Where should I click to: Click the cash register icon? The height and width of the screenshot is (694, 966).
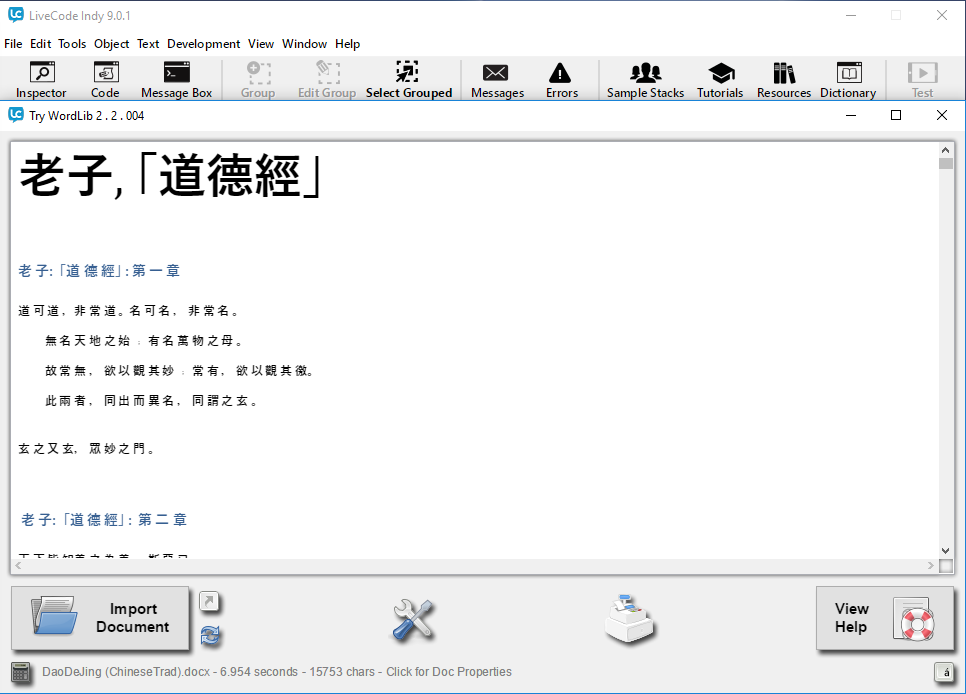[630, 619]
